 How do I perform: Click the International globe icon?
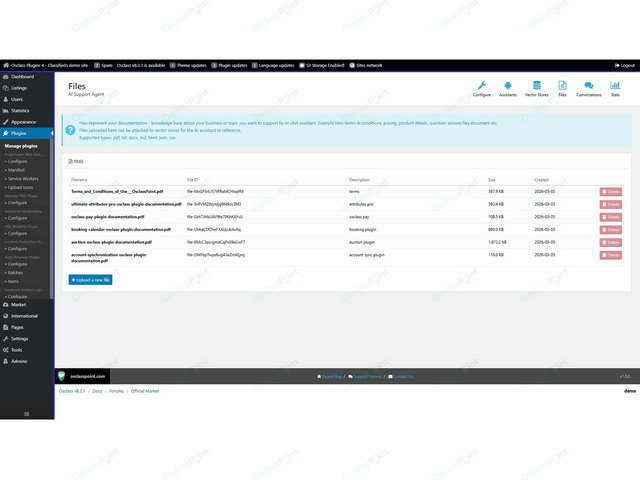pyautogui.click(x=6, y=316)
